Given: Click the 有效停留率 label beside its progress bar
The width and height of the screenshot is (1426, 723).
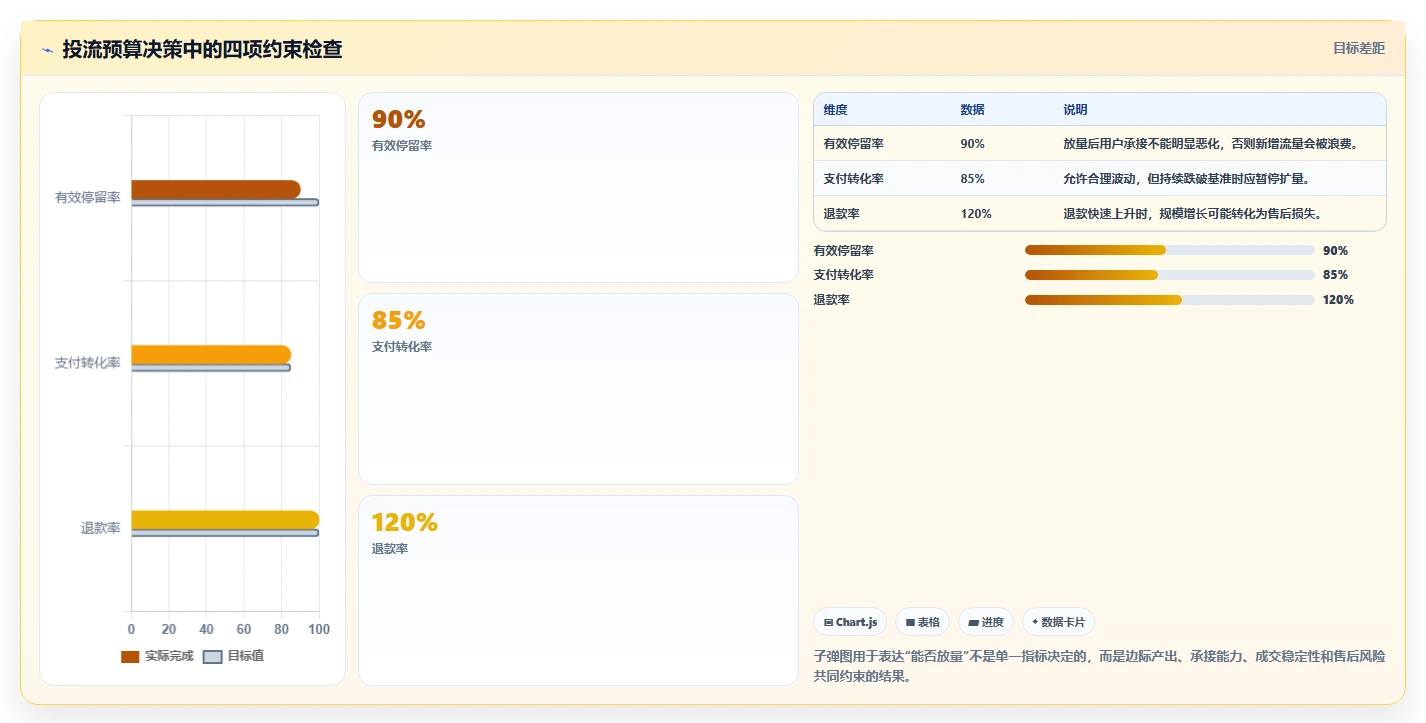Looking at the screenshot, I should pos(843,250).
